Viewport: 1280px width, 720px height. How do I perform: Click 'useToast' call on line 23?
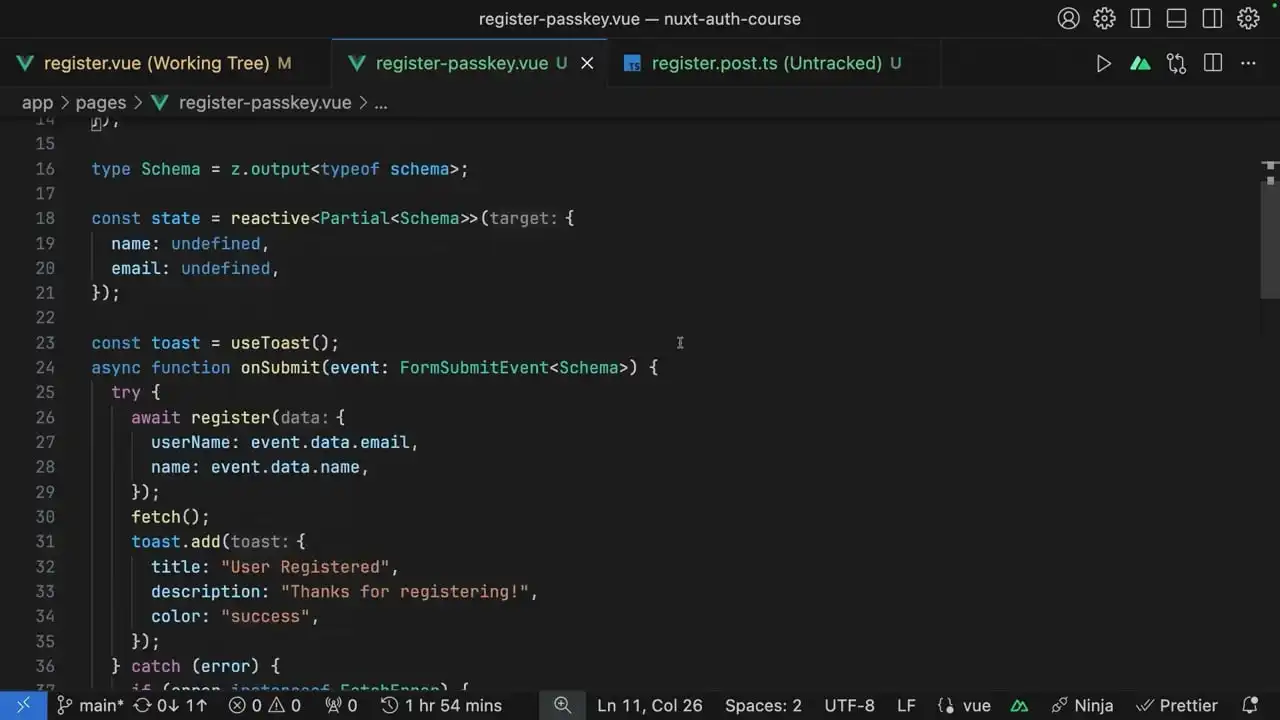[x=270, y=343]
